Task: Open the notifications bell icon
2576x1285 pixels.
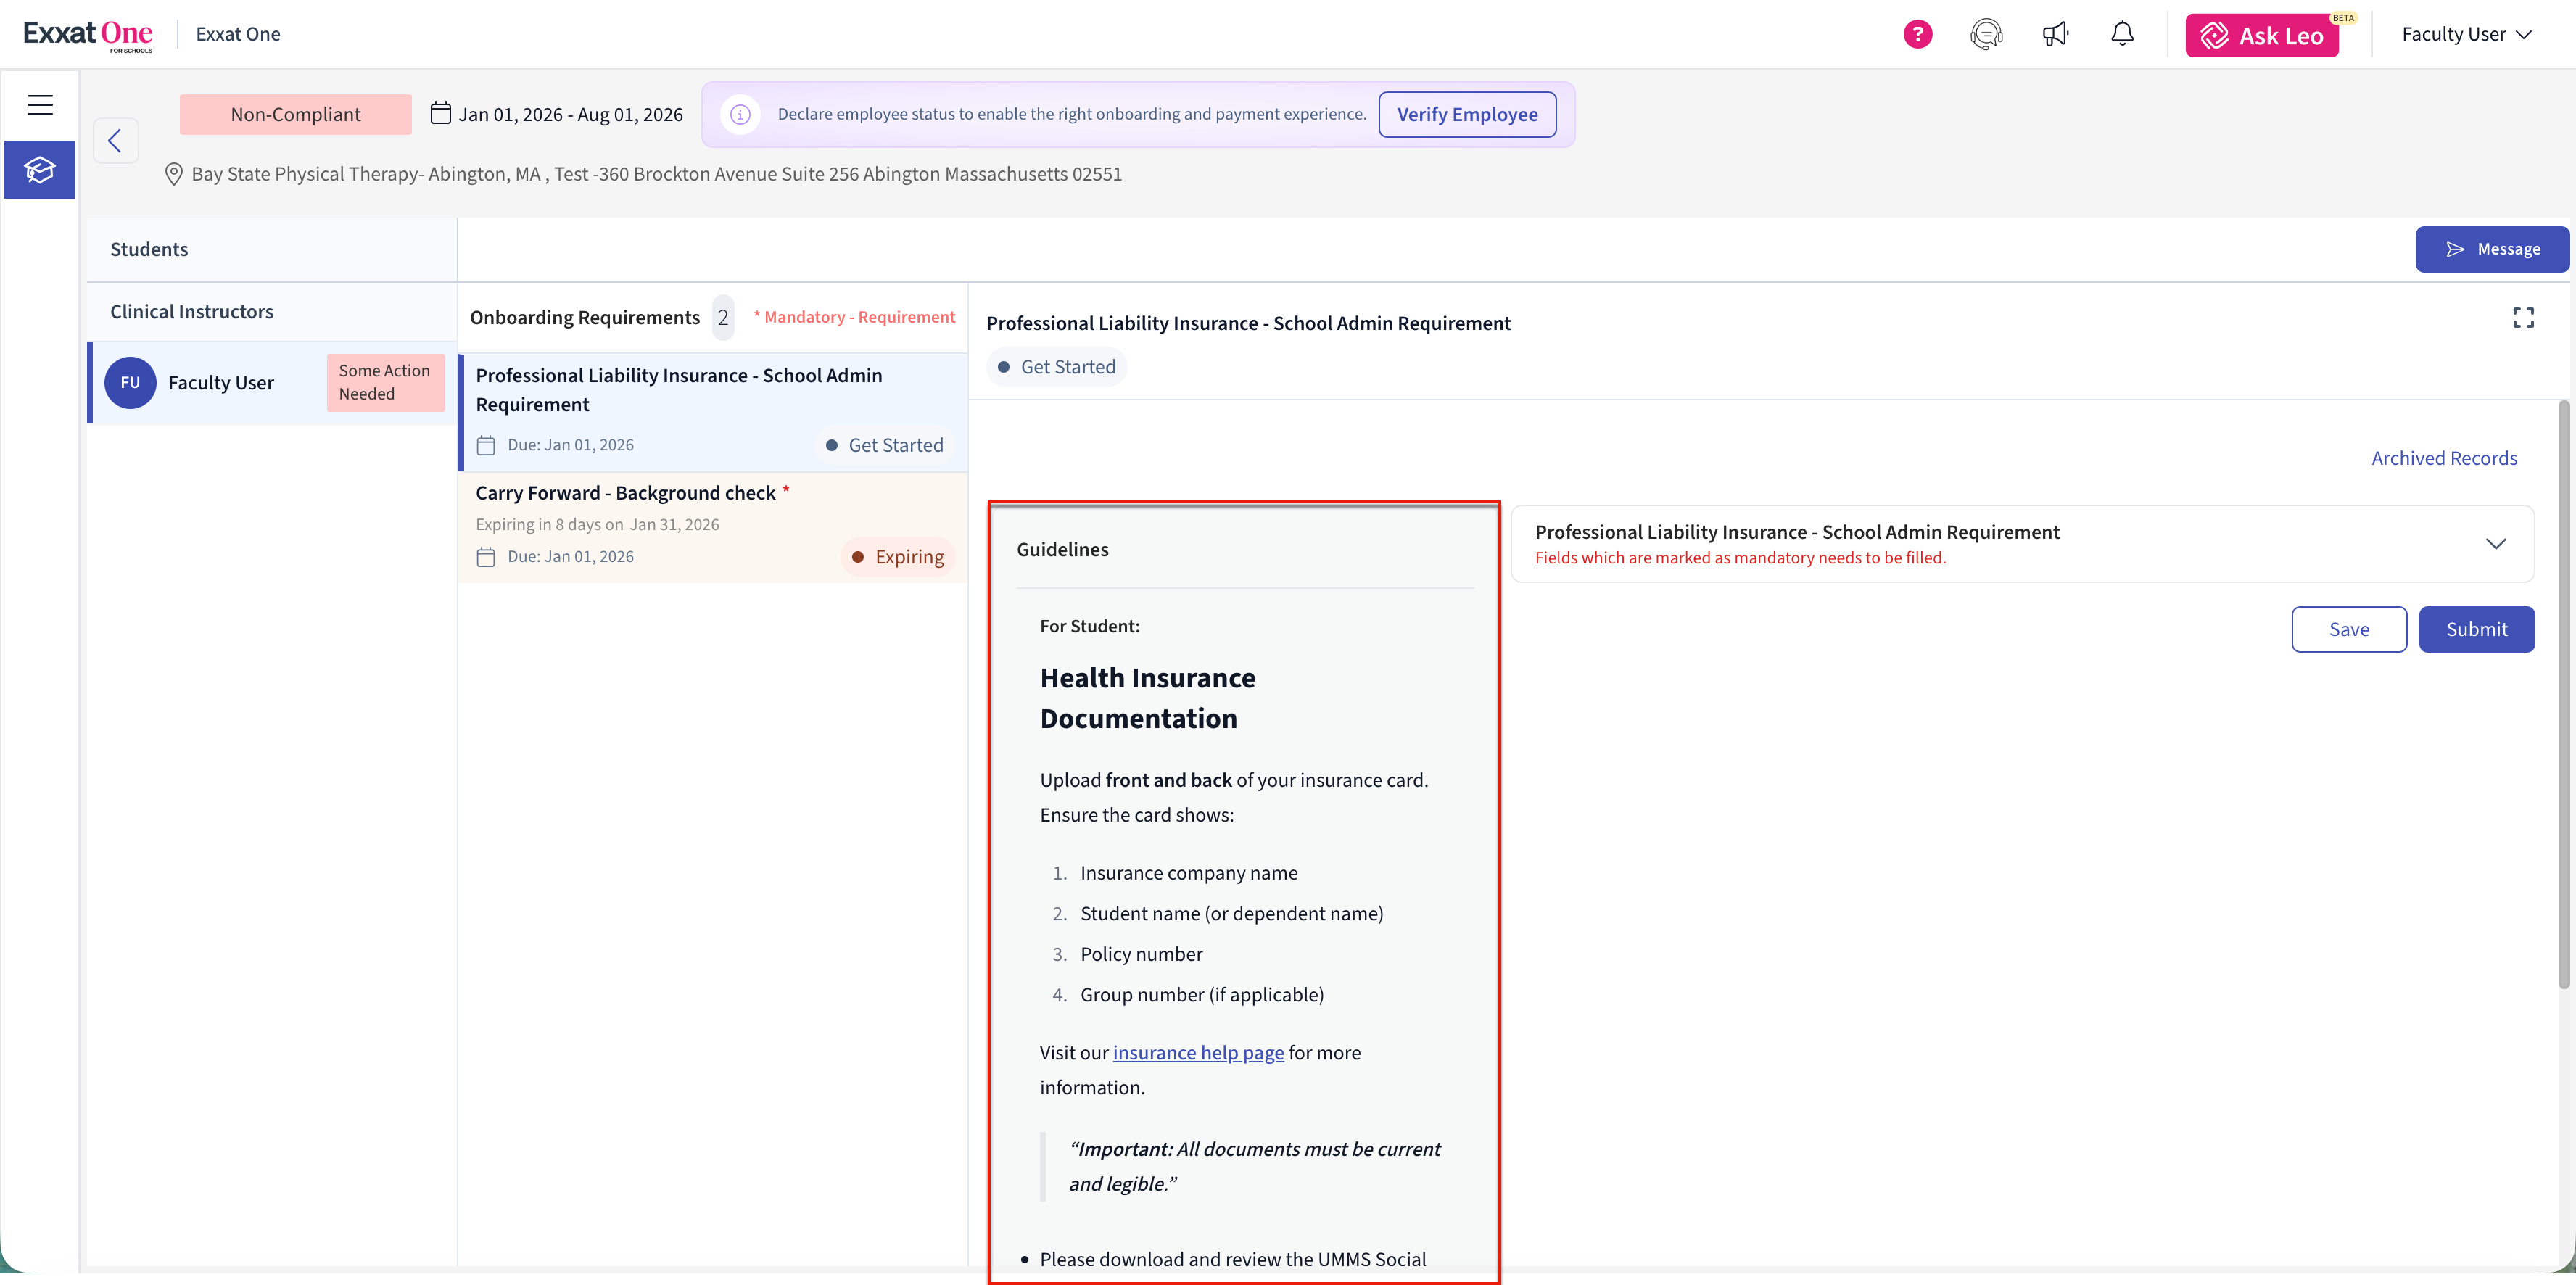Action: point(2122,35)
